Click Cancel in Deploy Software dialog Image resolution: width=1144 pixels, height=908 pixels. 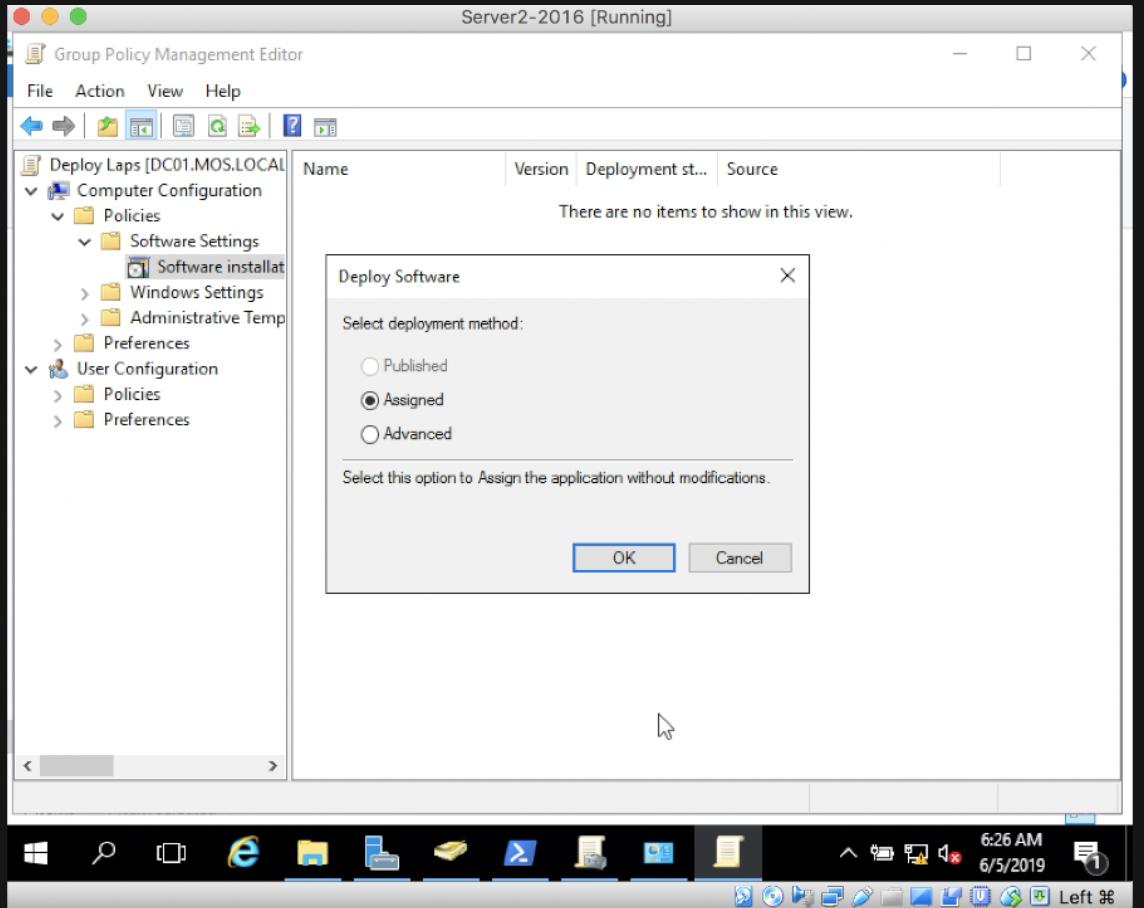click(740, 558)
